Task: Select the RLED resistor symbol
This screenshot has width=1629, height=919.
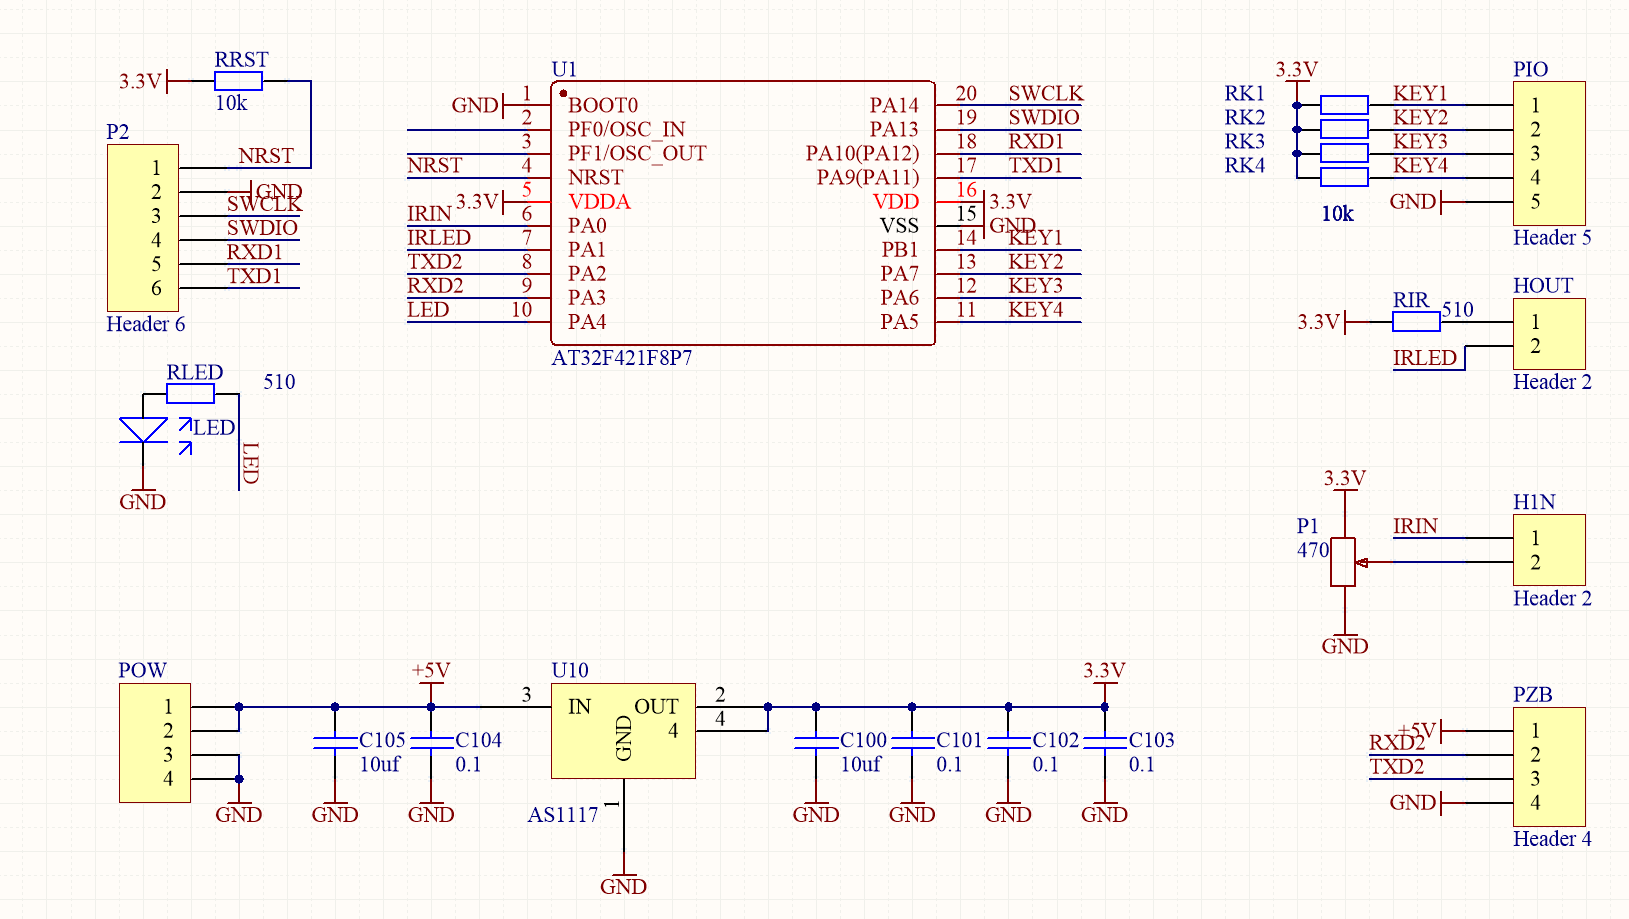Action: pyautogui.click(x=190, y=394)
